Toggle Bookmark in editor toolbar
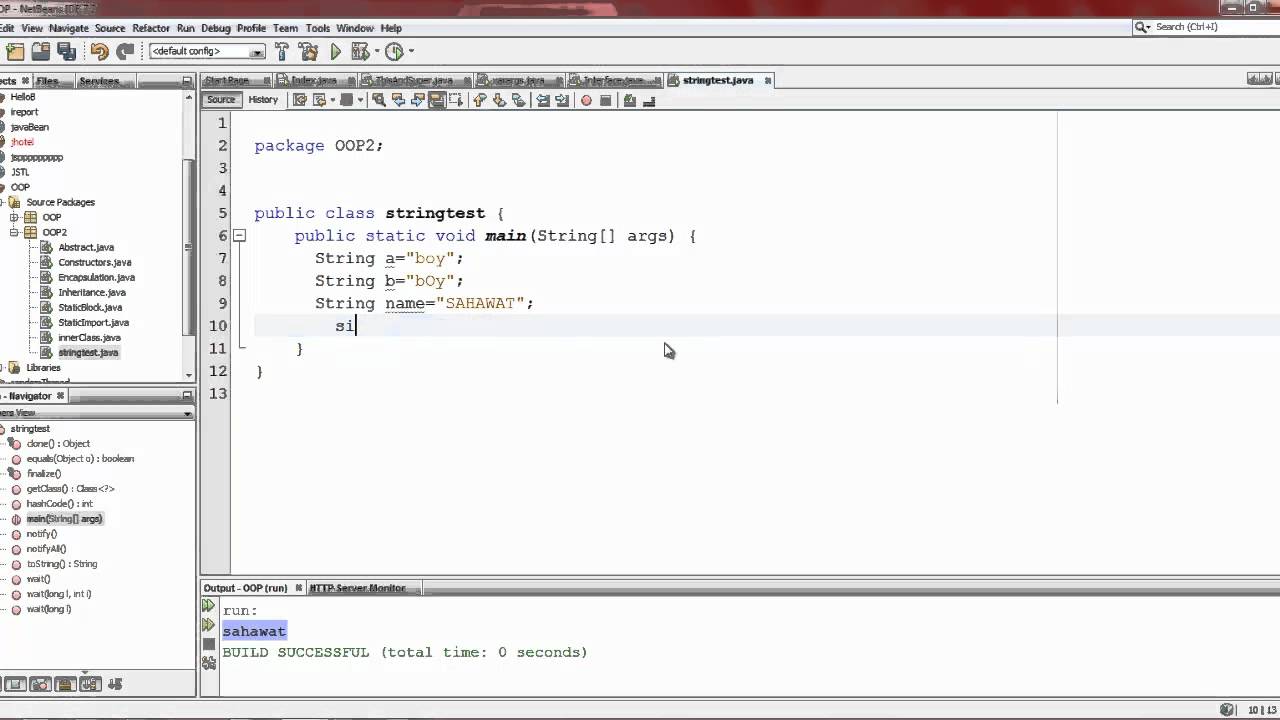 518,100
